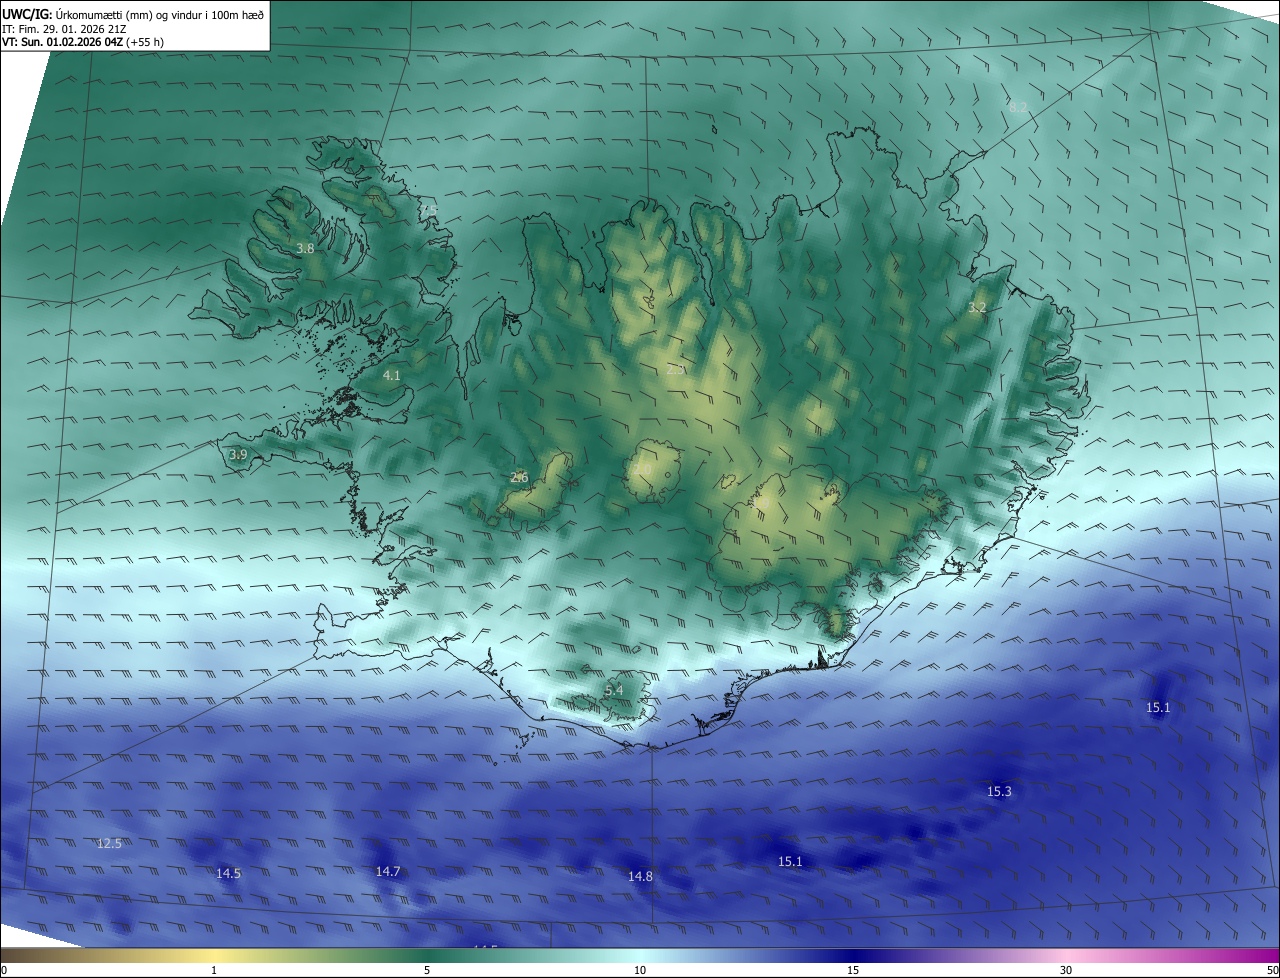This screenshot has width=1280, height=978.
Task: Click the 4.1 value label
Action: point(391,375)
